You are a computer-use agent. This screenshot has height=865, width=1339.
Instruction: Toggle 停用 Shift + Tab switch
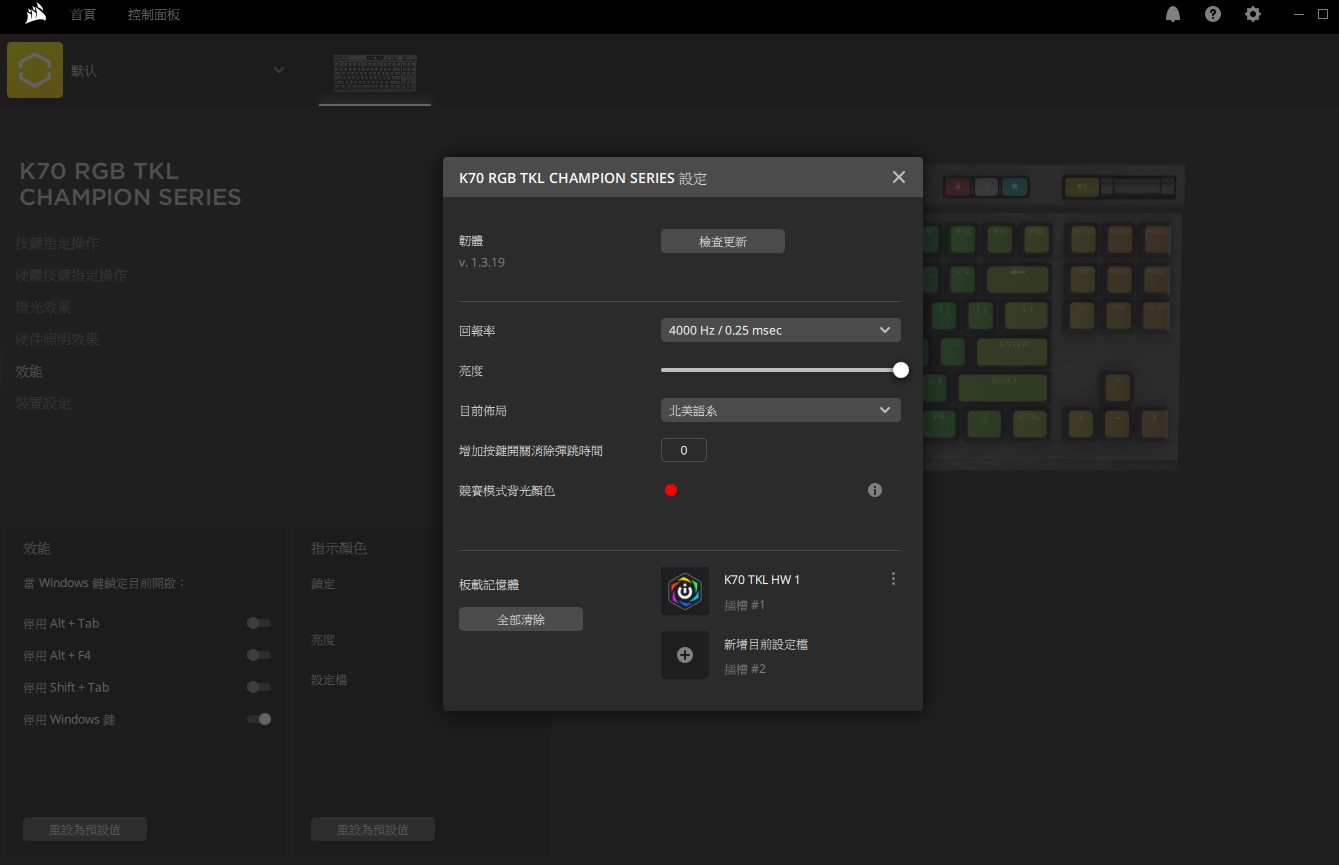pyautogui.click(x=259, y=687)
